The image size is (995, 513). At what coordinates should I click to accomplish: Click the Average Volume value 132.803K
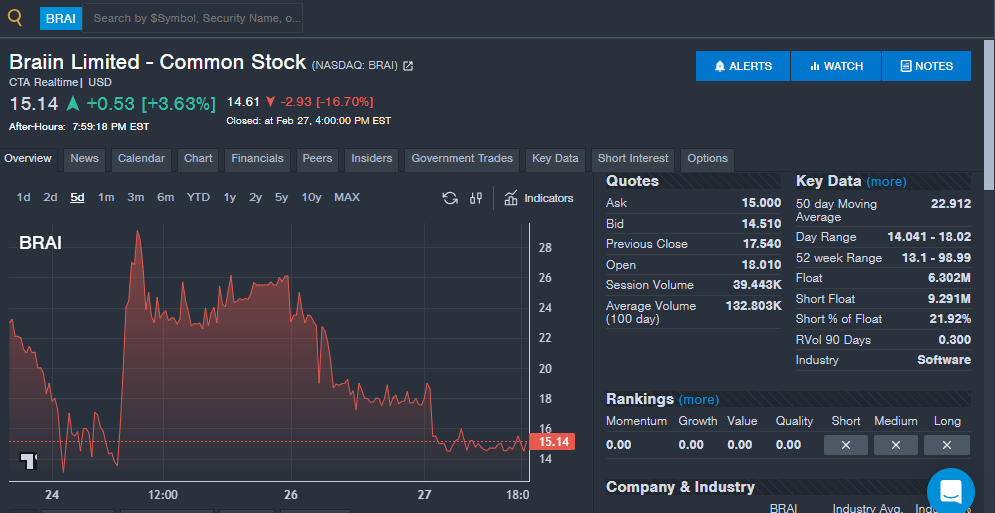(x=753, y=306)
